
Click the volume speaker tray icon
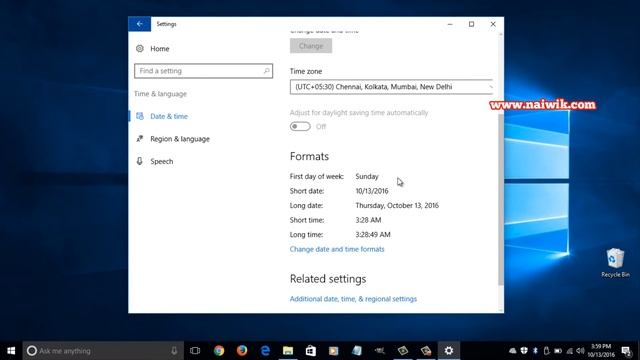(580, 351)
